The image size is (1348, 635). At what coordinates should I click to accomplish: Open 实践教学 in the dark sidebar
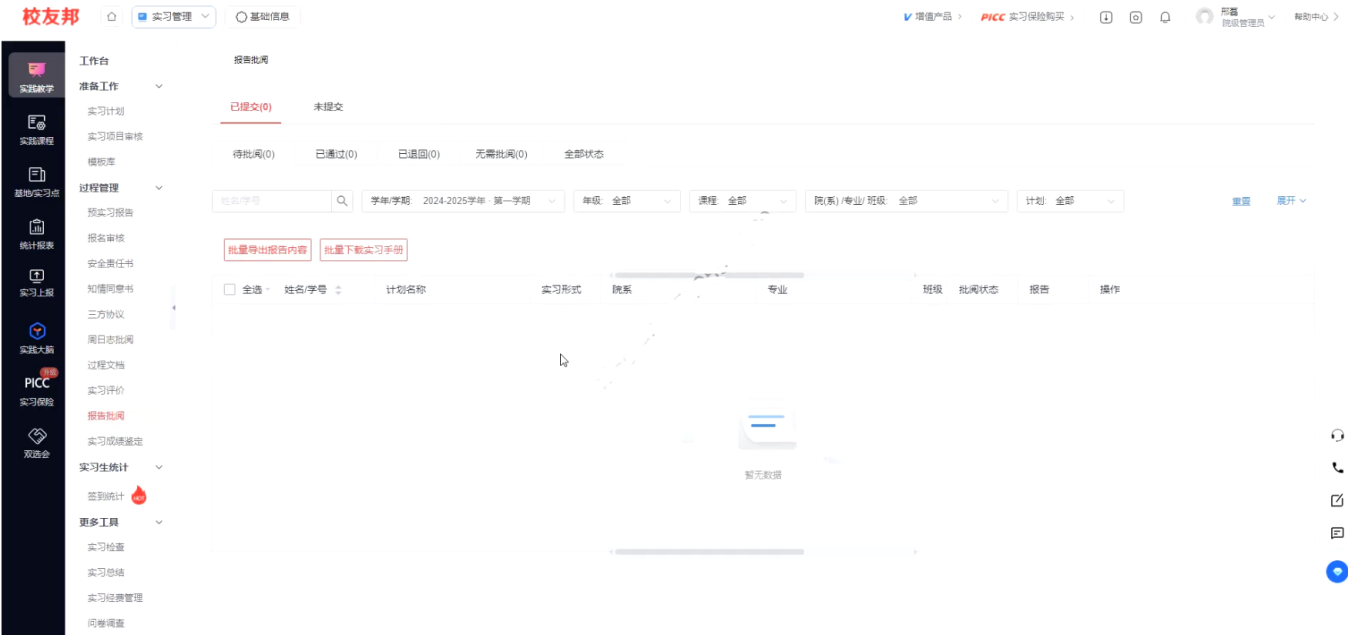pyautogui.click(x=37, y=76)
